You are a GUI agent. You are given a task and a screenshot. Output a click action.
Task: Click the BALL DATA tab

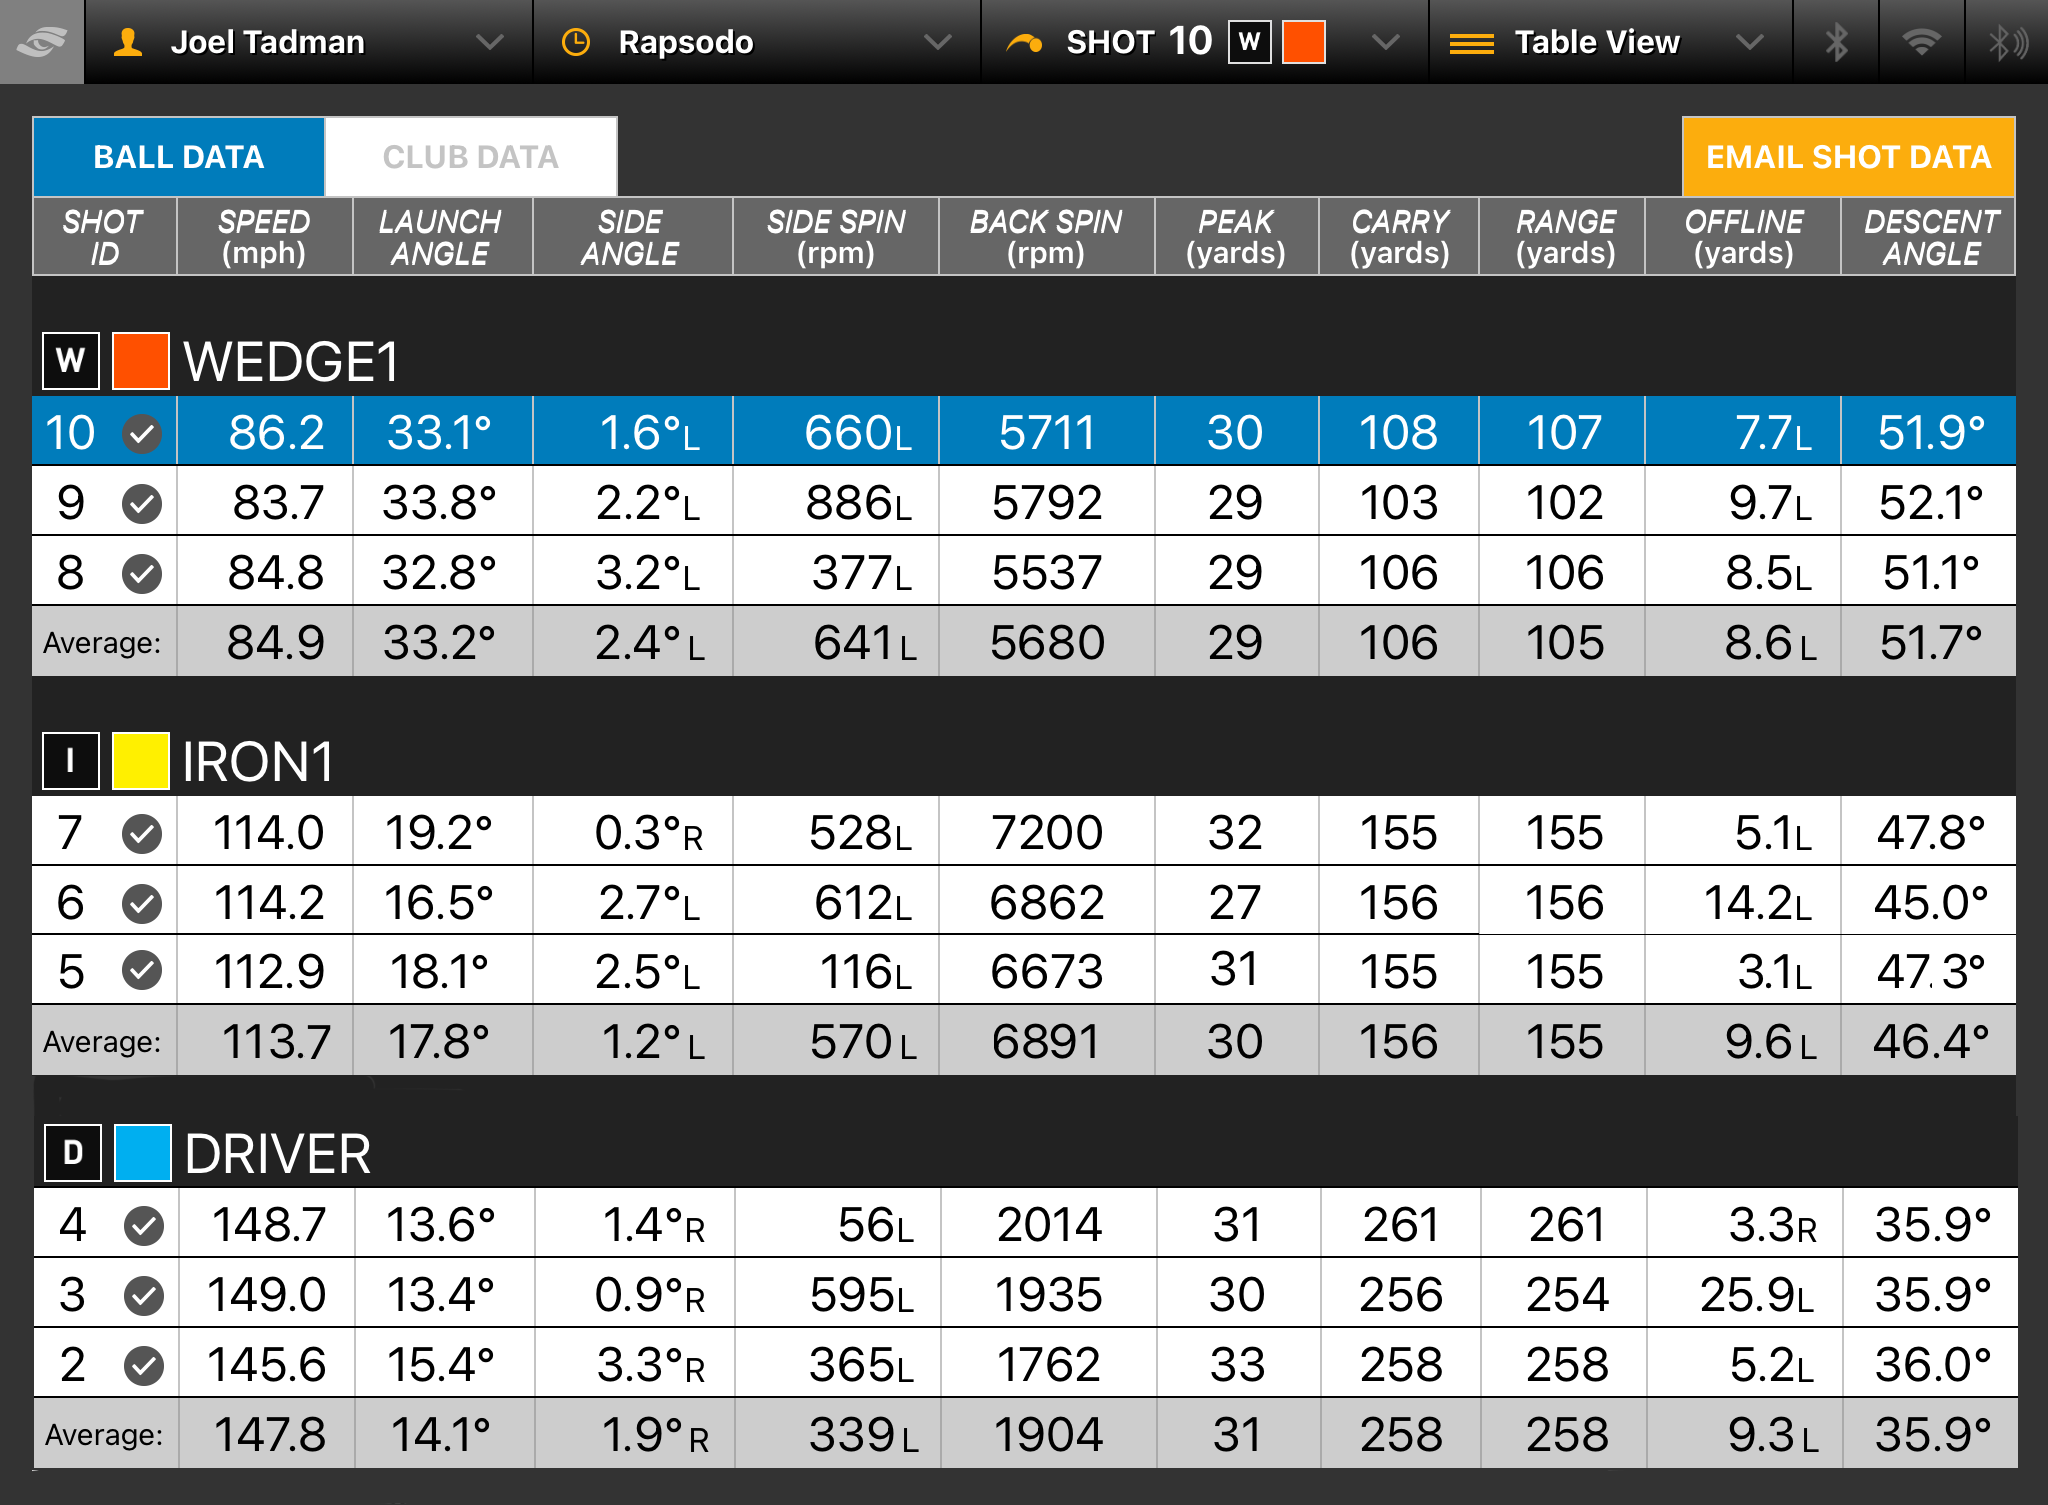tap(178, 156)
